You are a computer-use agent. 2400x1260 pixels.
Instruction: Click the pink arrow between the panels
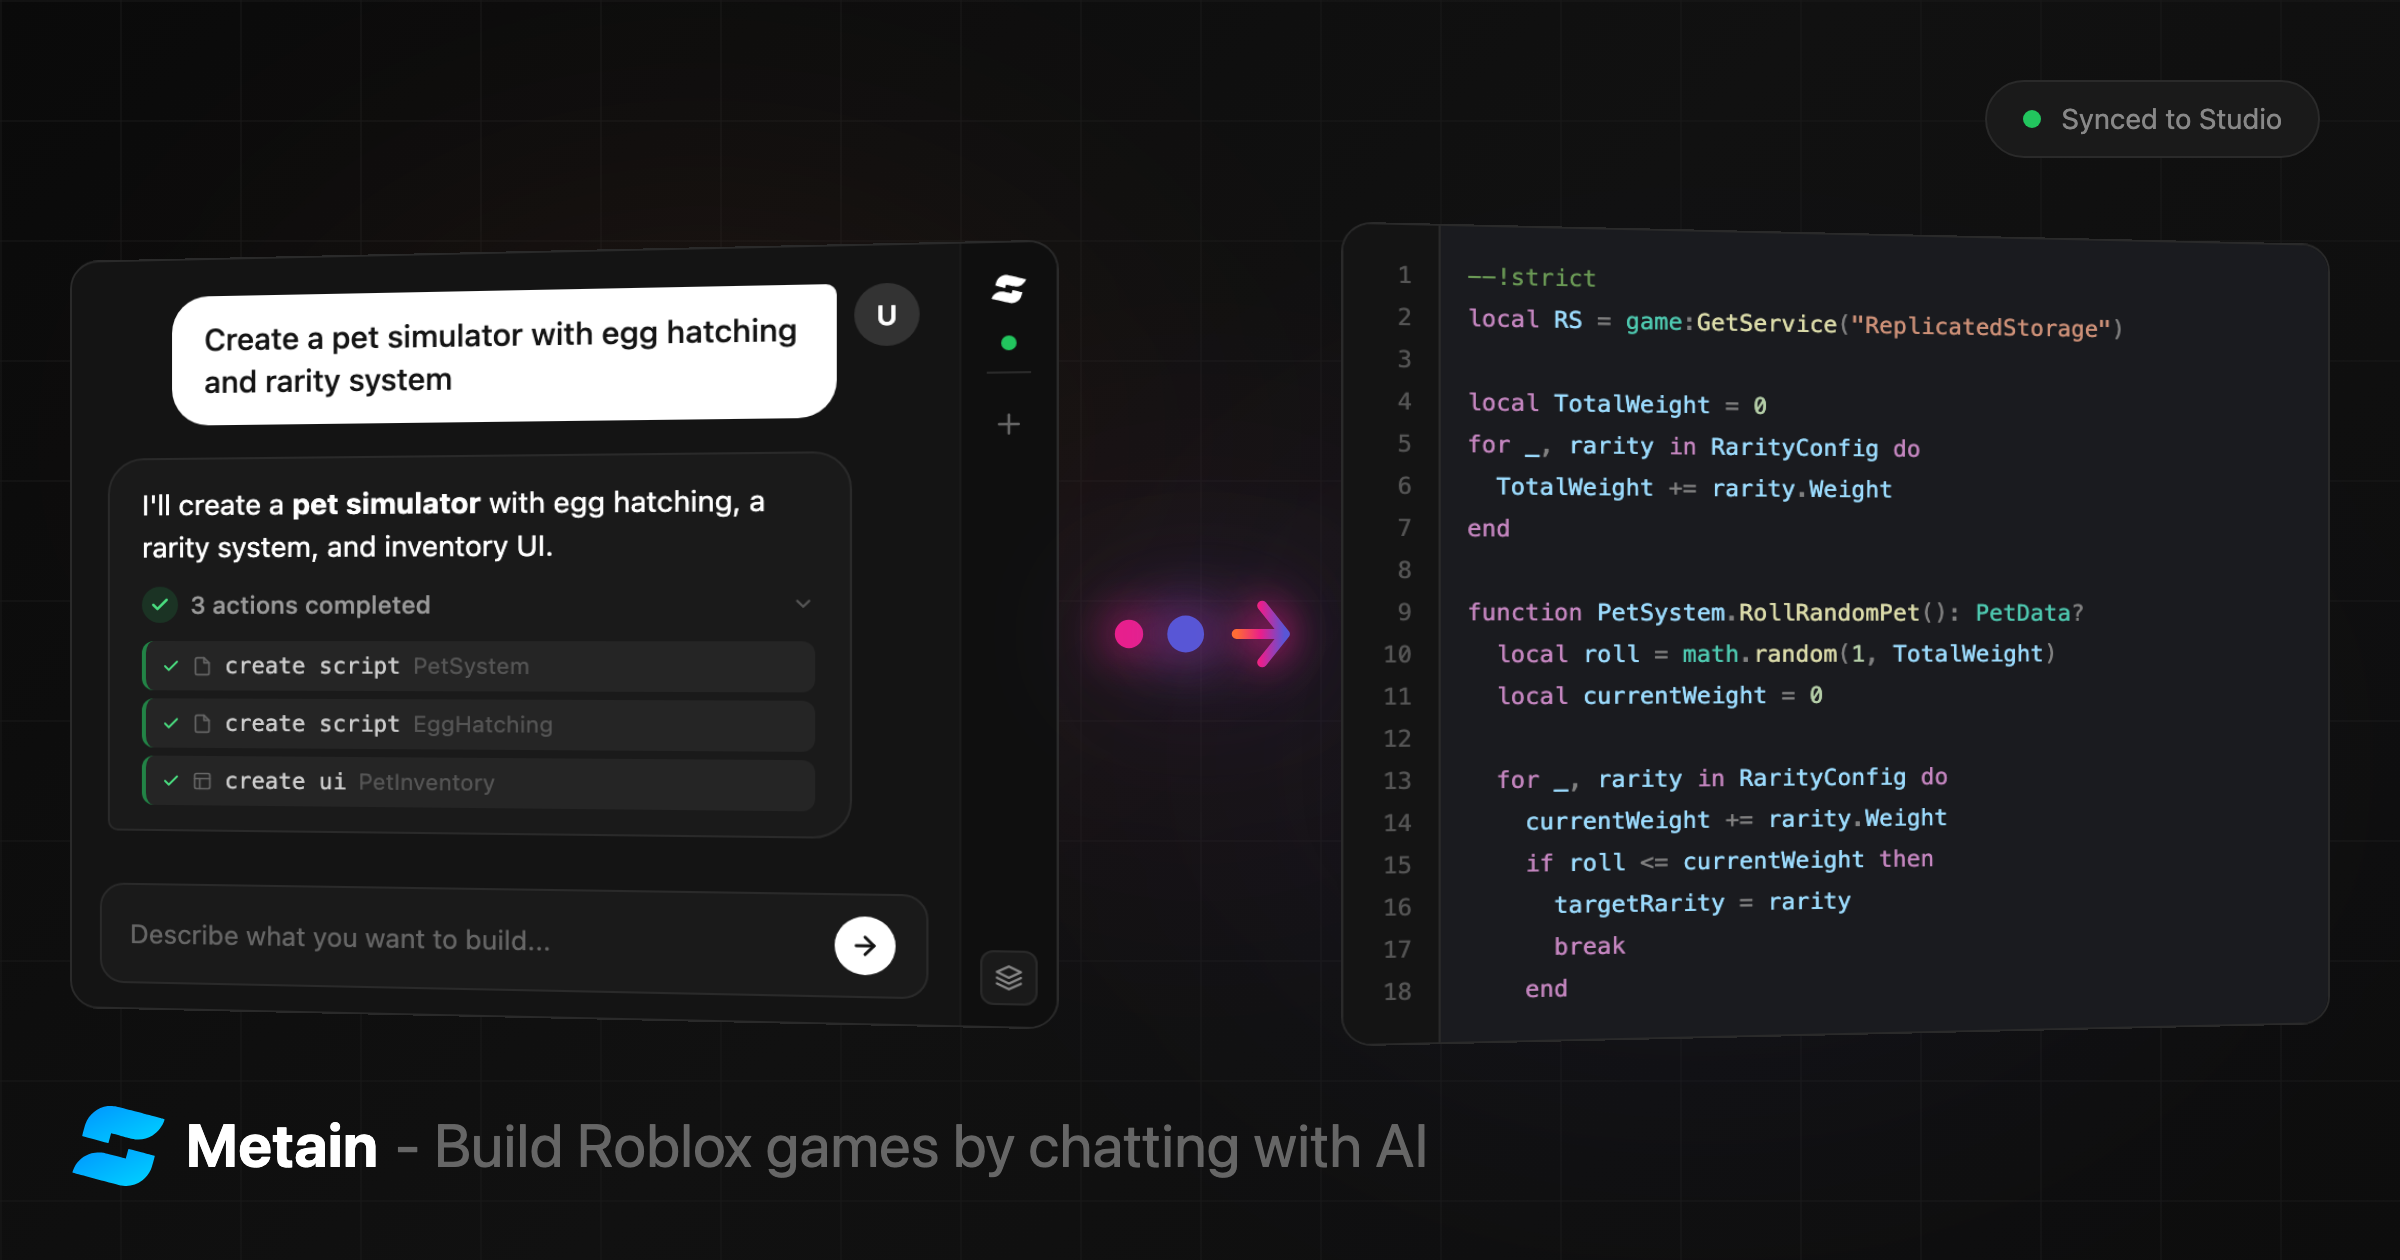coord(1262,632)
